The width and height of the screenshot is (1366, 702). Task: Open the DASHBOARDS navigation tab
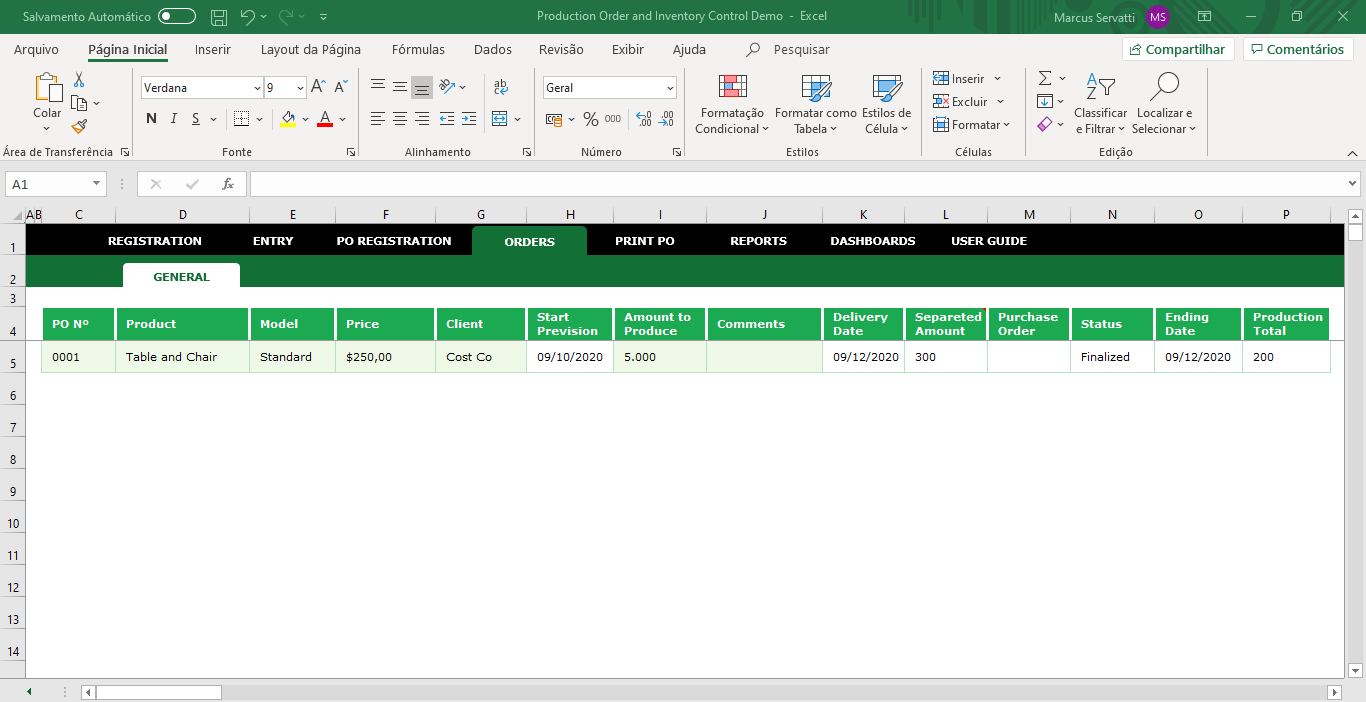pyautogui.click(x=873, y=241)
